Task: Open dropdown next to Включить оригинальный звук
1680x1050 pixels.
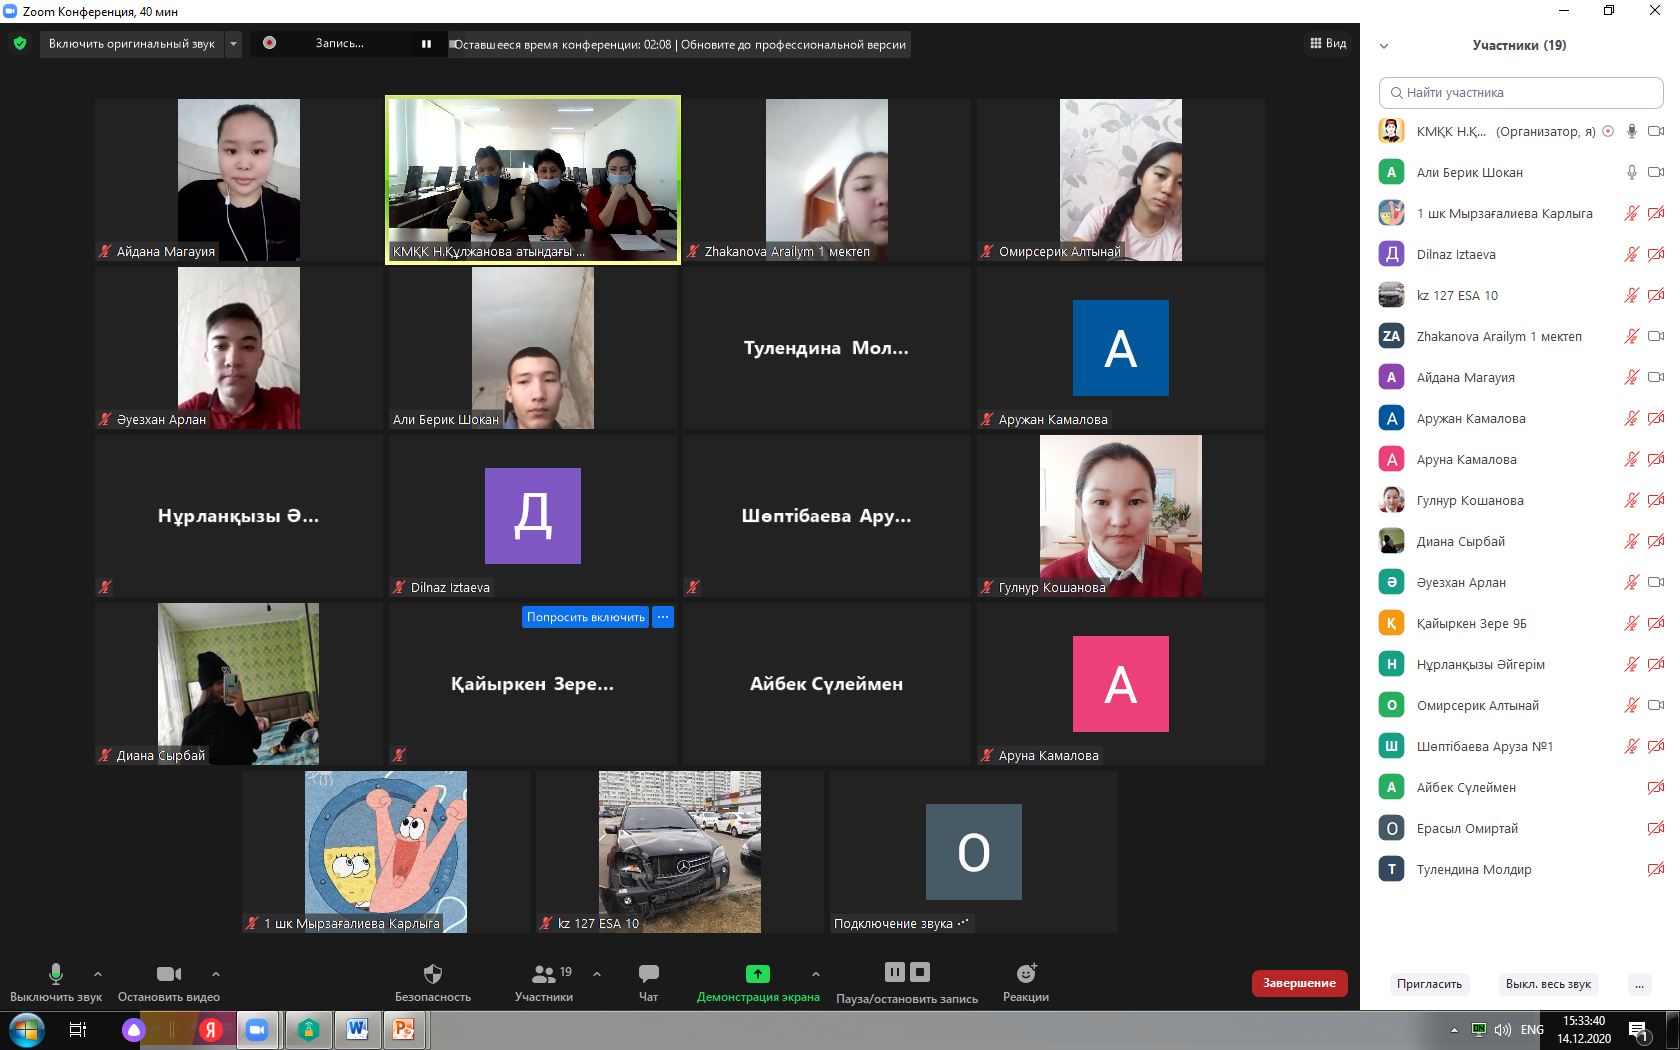Action: point(233,44)
